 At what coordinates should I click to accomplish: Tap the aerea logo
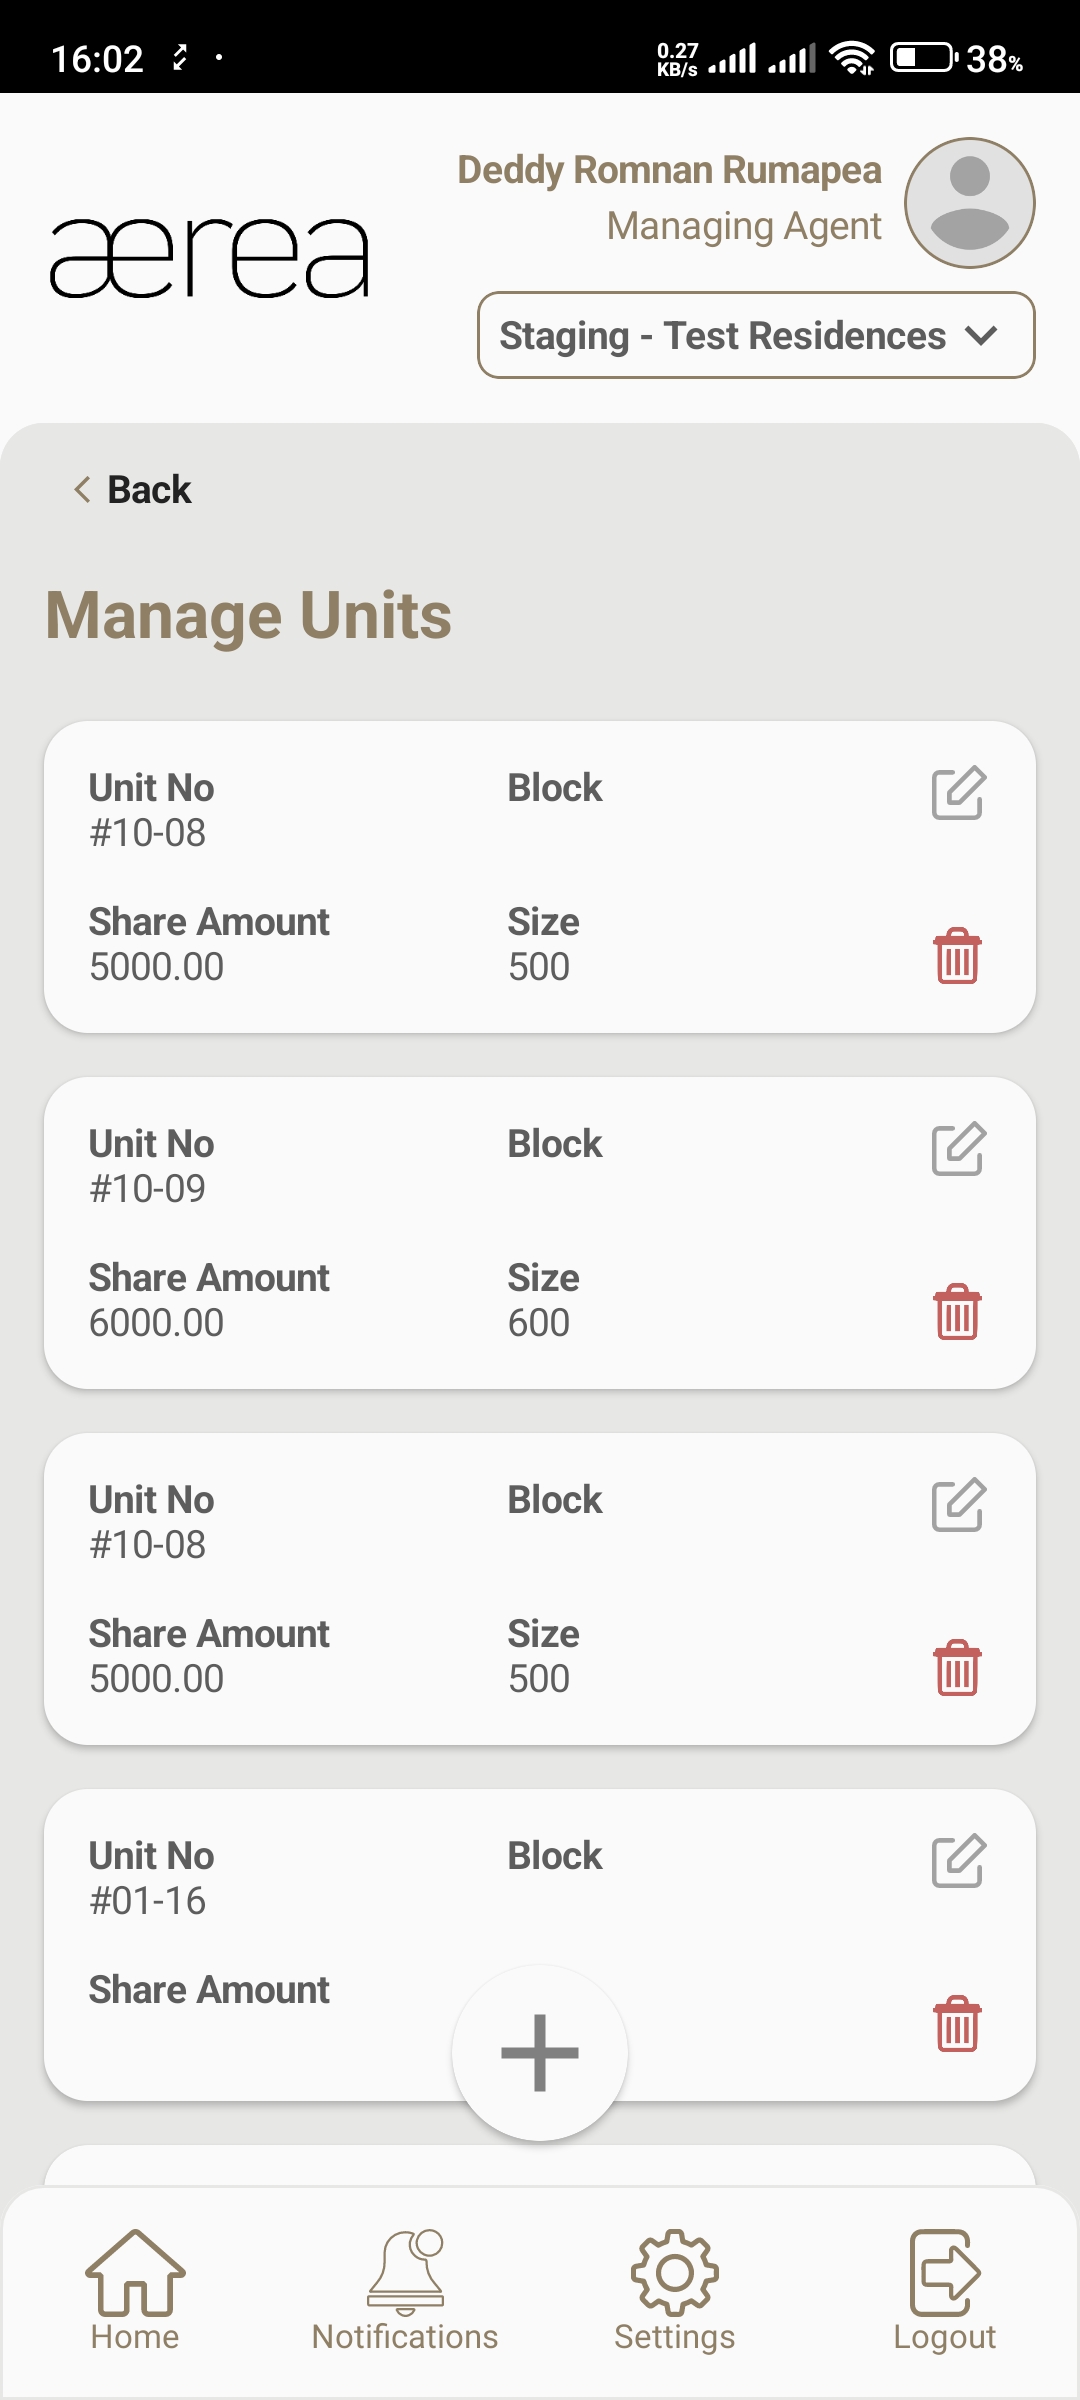point(210,258)
